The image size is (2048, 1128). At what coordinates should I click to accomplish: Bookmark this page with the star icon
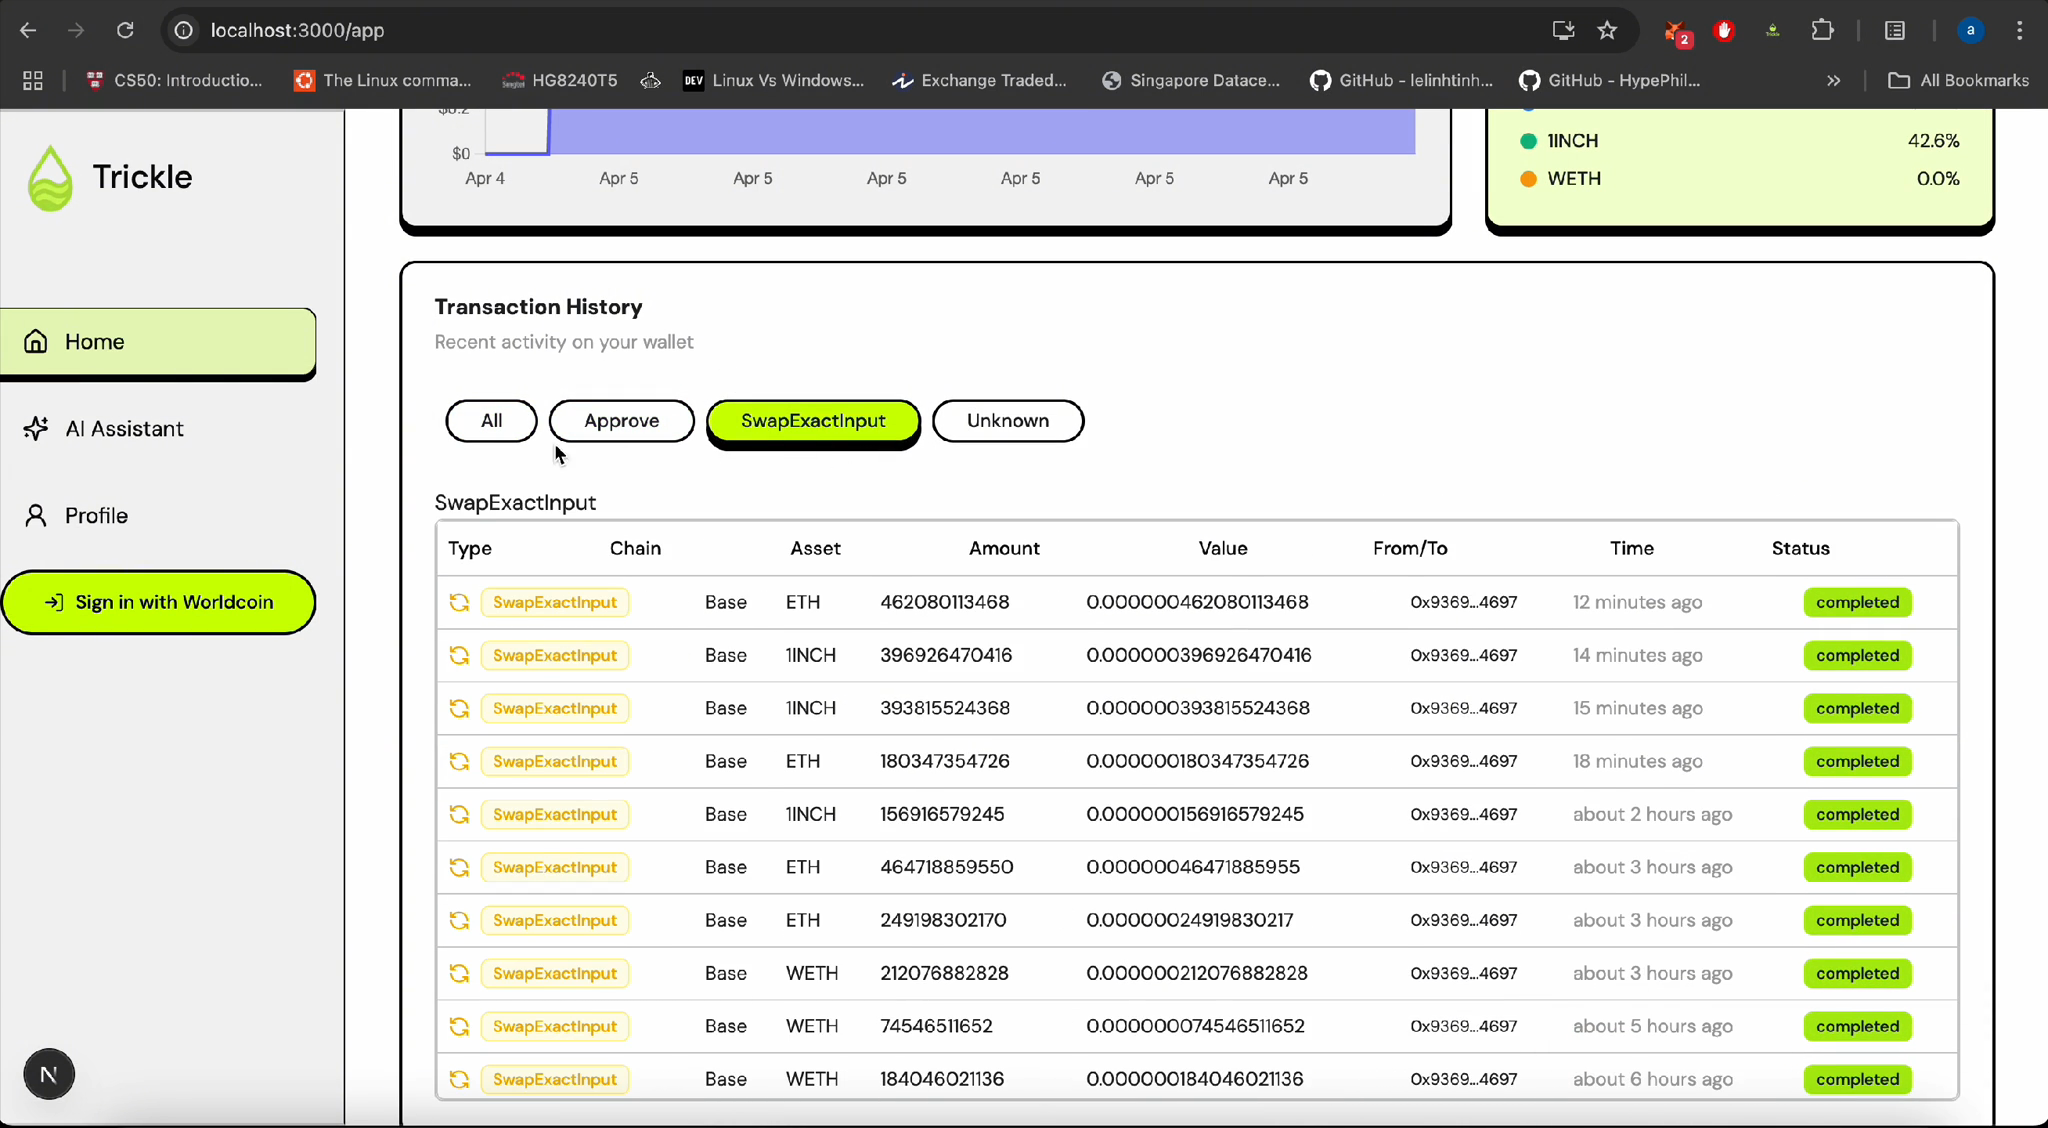(1607, 30)
